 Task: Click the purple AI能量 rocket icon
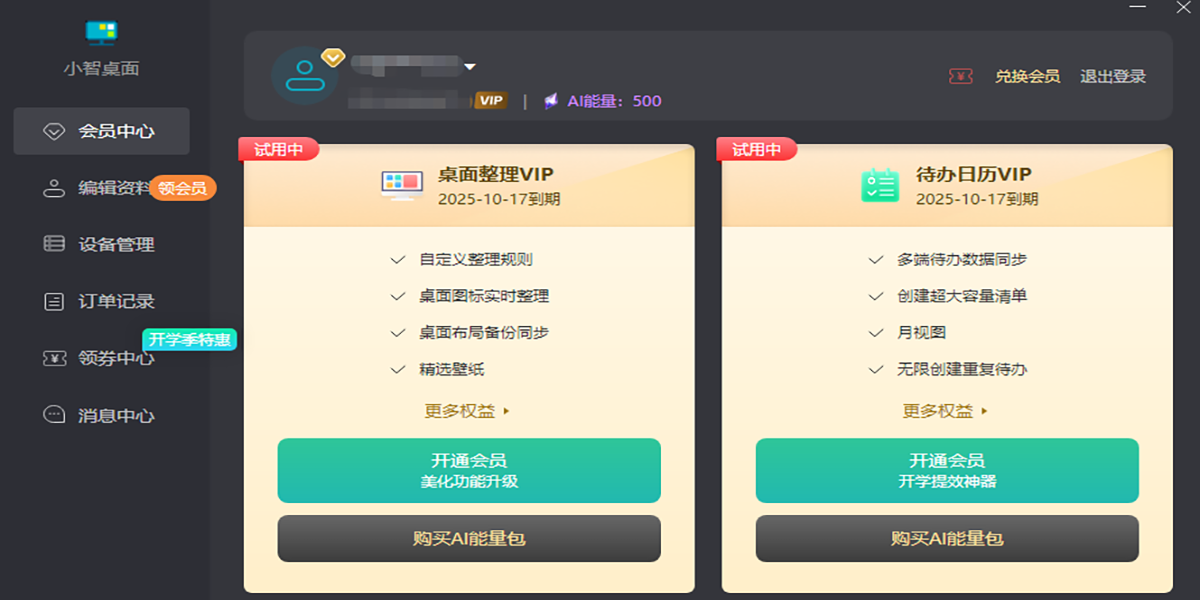551,101
